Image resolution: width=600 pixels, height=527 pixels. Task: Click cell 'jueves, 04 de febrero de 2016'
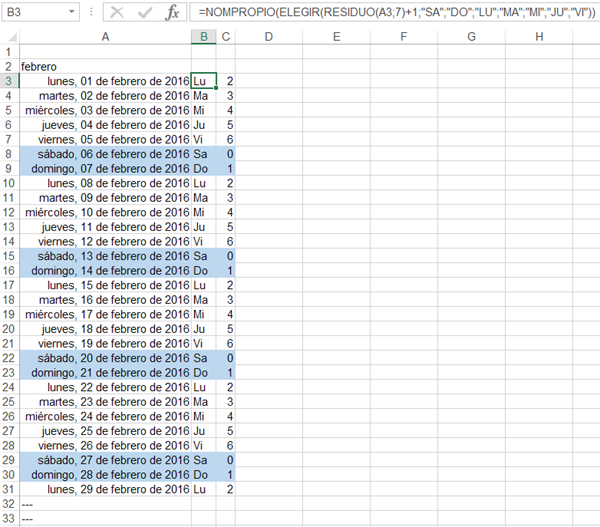(x=105, y=125)
